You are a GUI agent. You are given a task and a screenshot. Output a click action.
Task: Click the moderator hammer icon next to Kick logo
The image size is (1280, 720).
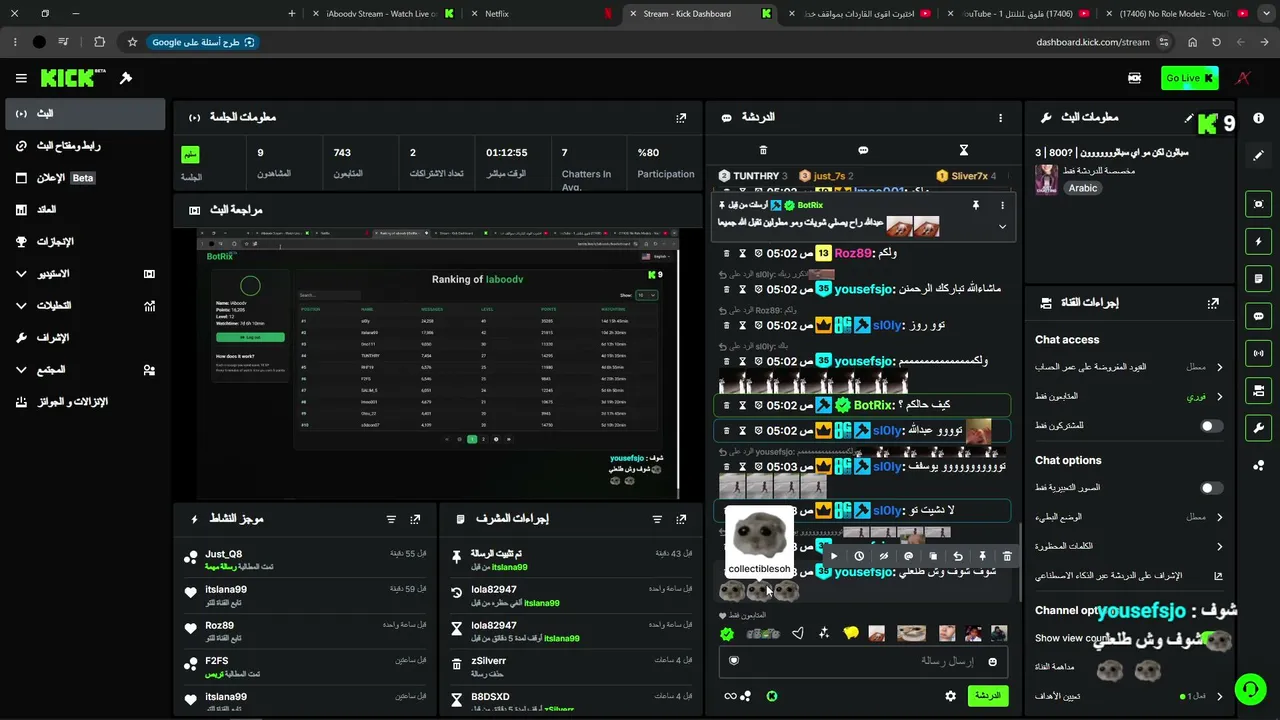[x=126, y=78]
